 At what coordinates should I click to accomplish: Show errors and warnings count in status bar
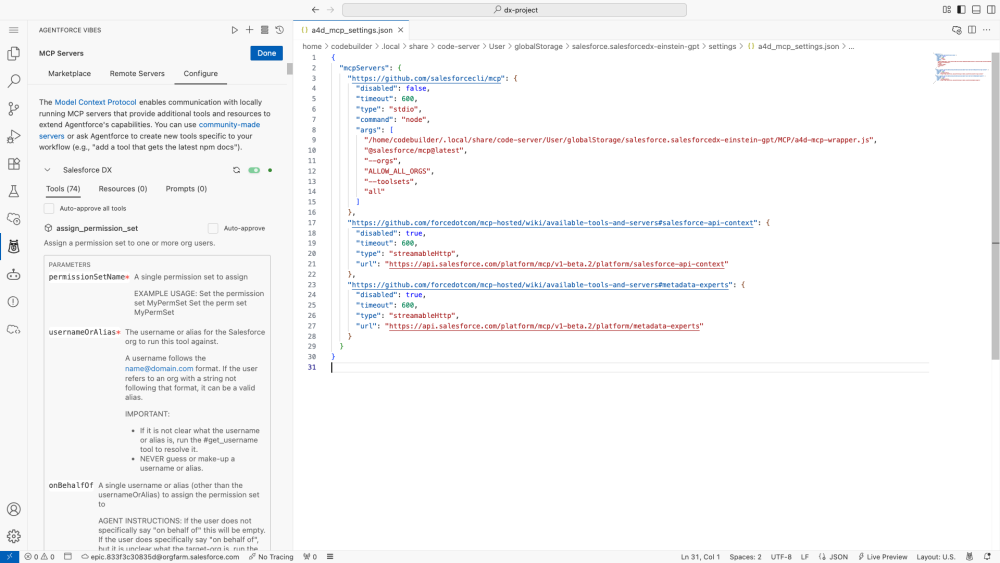pyautogui.click(x=39, y=557)
